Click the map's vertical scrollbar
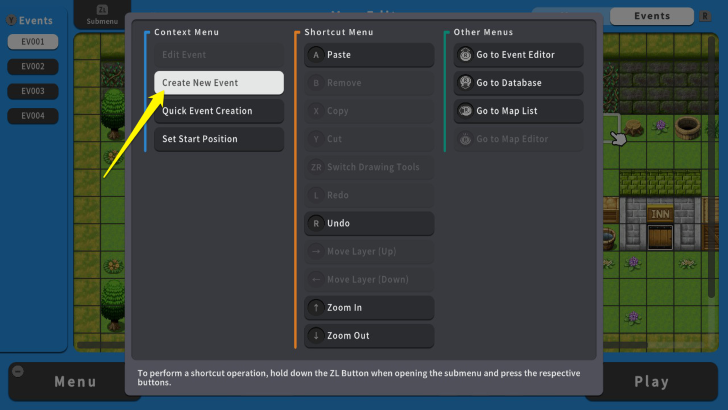 tap(711, 167)
